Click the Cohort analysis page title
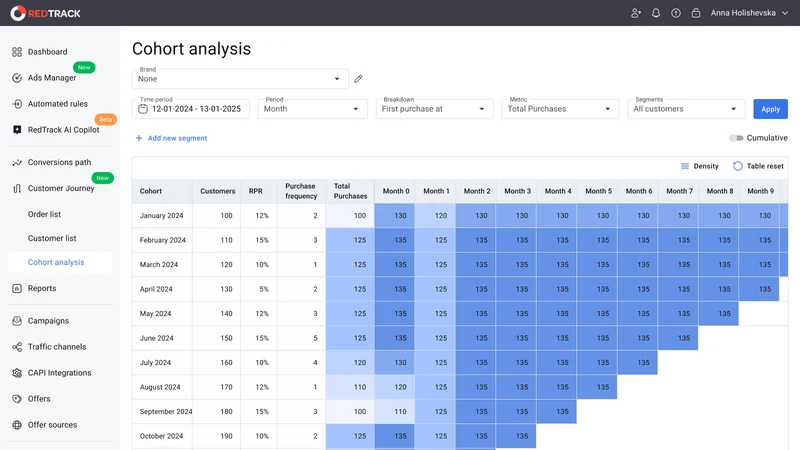Screen dimensions: 800x450 [191, 48]
